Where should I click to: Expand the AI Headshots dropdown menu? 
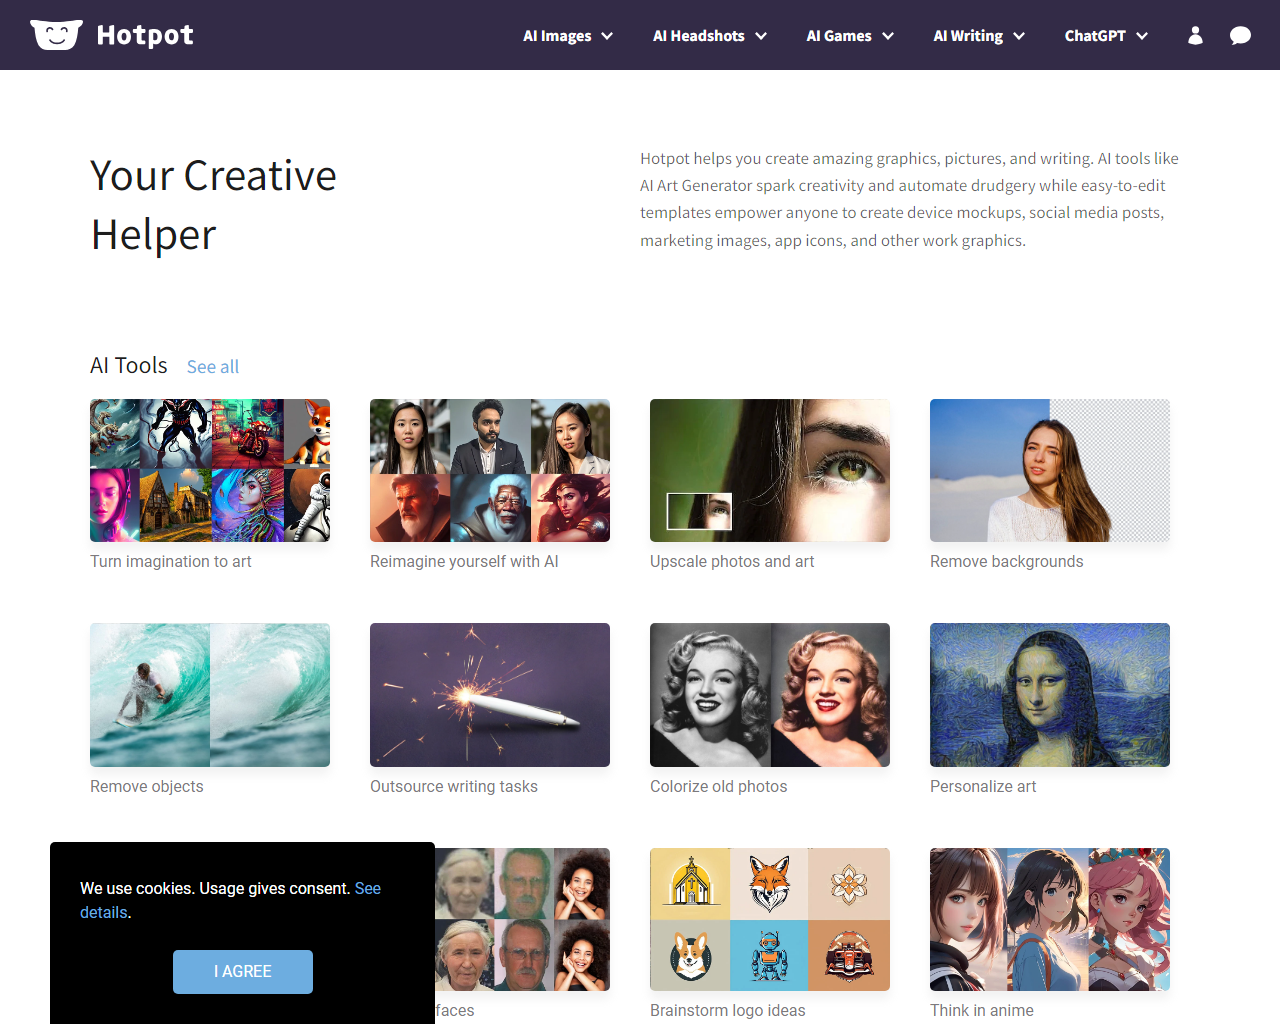point(710,35)
